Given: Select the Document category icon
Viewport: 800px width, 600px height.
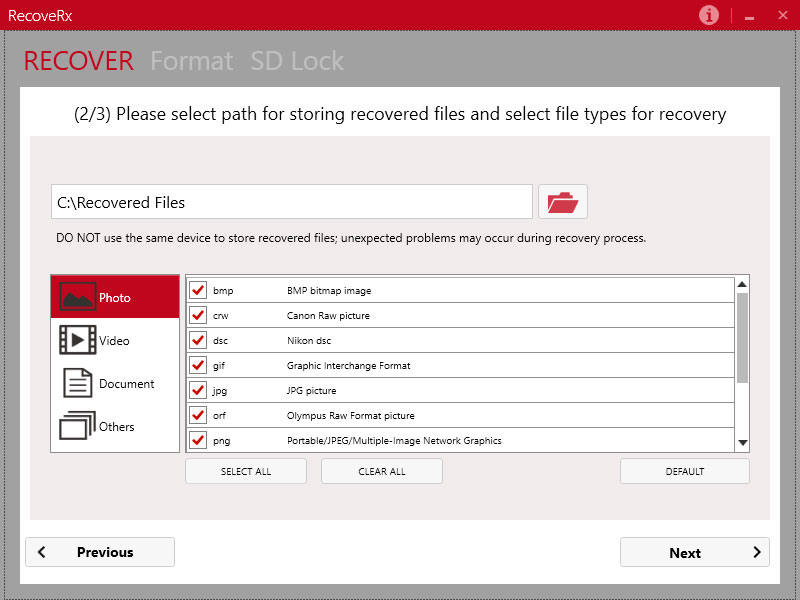Looking at the screenshot, I should (x=78, y=383).
